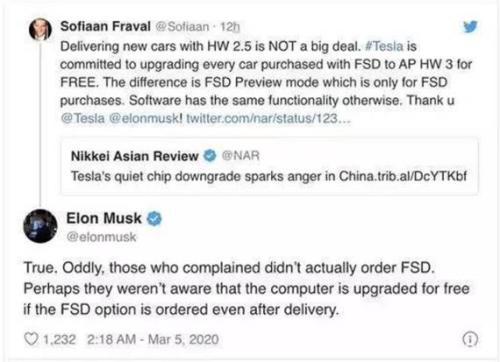Click the @Sofiaan handle
The height and width of the screenshot is (362, 500).
tap(182, 26)
